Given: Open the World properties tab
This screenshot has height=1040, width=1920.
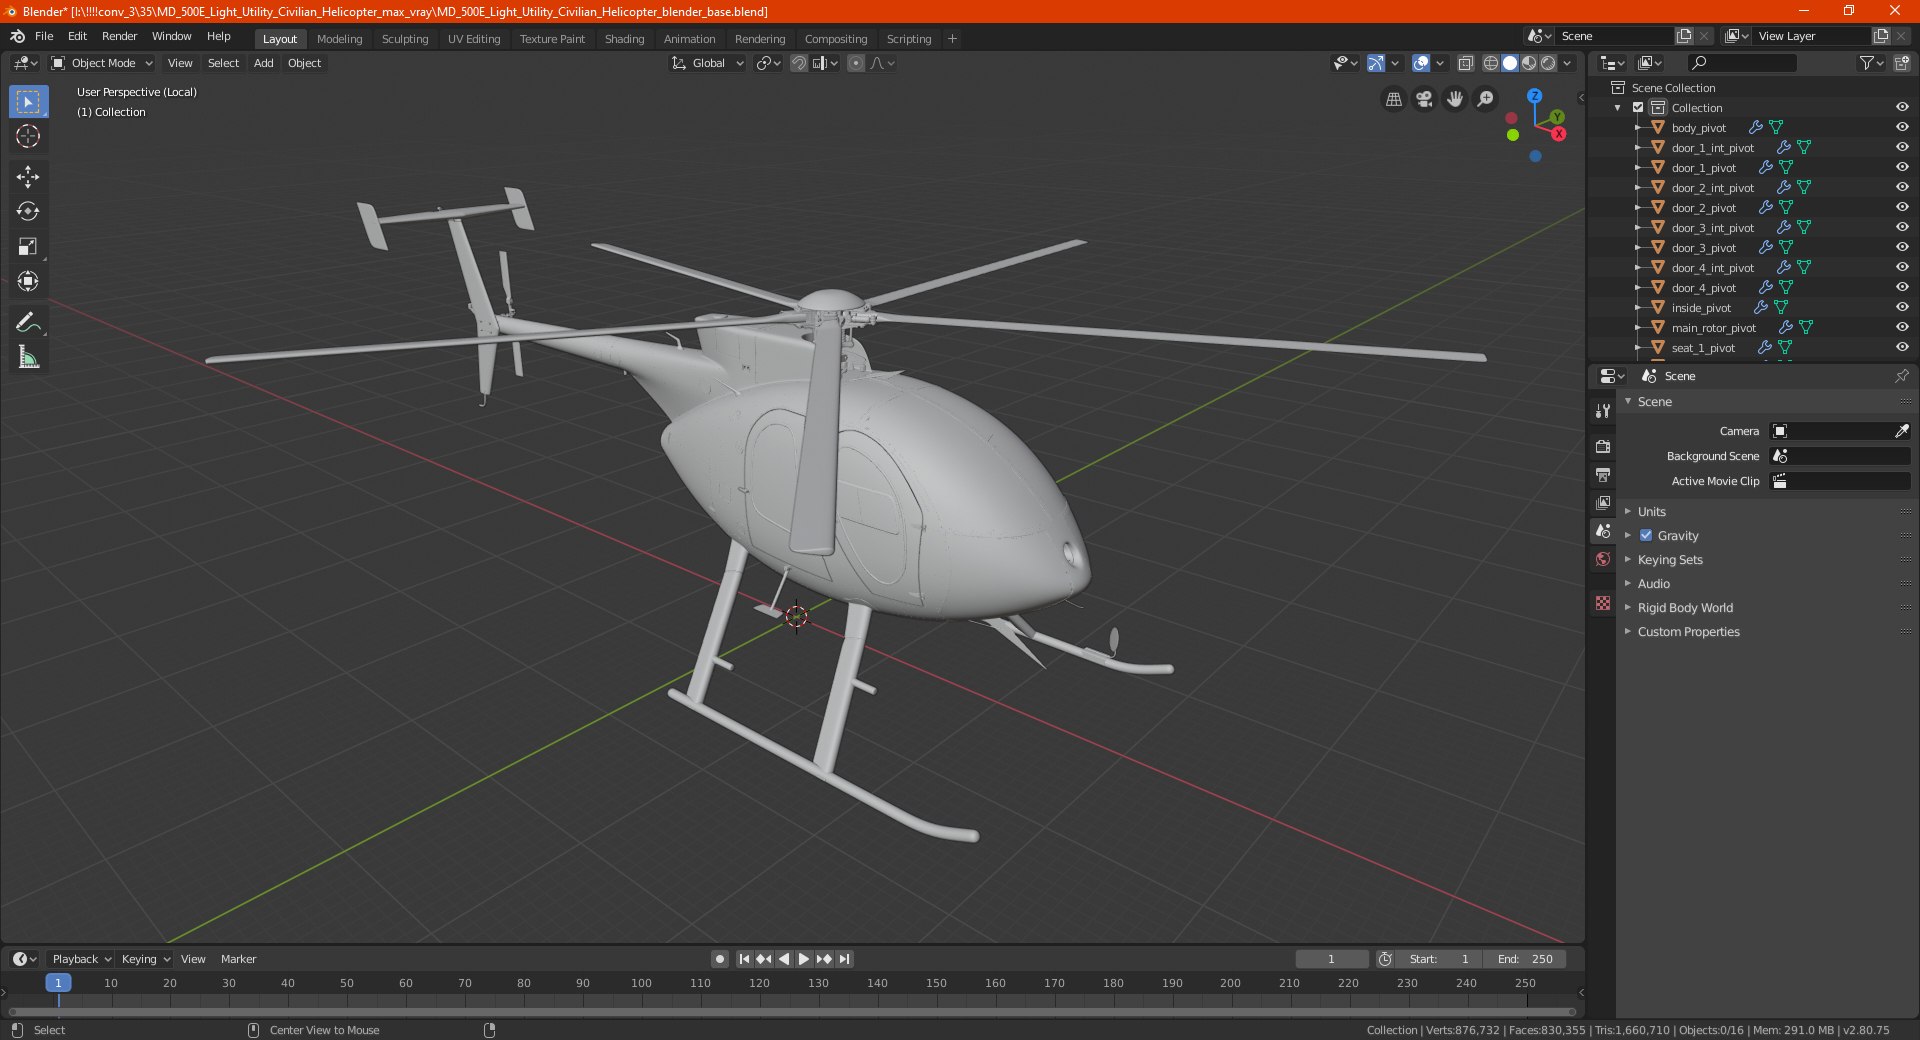Looking at the screenshot, I should [x=1603, y=559].
